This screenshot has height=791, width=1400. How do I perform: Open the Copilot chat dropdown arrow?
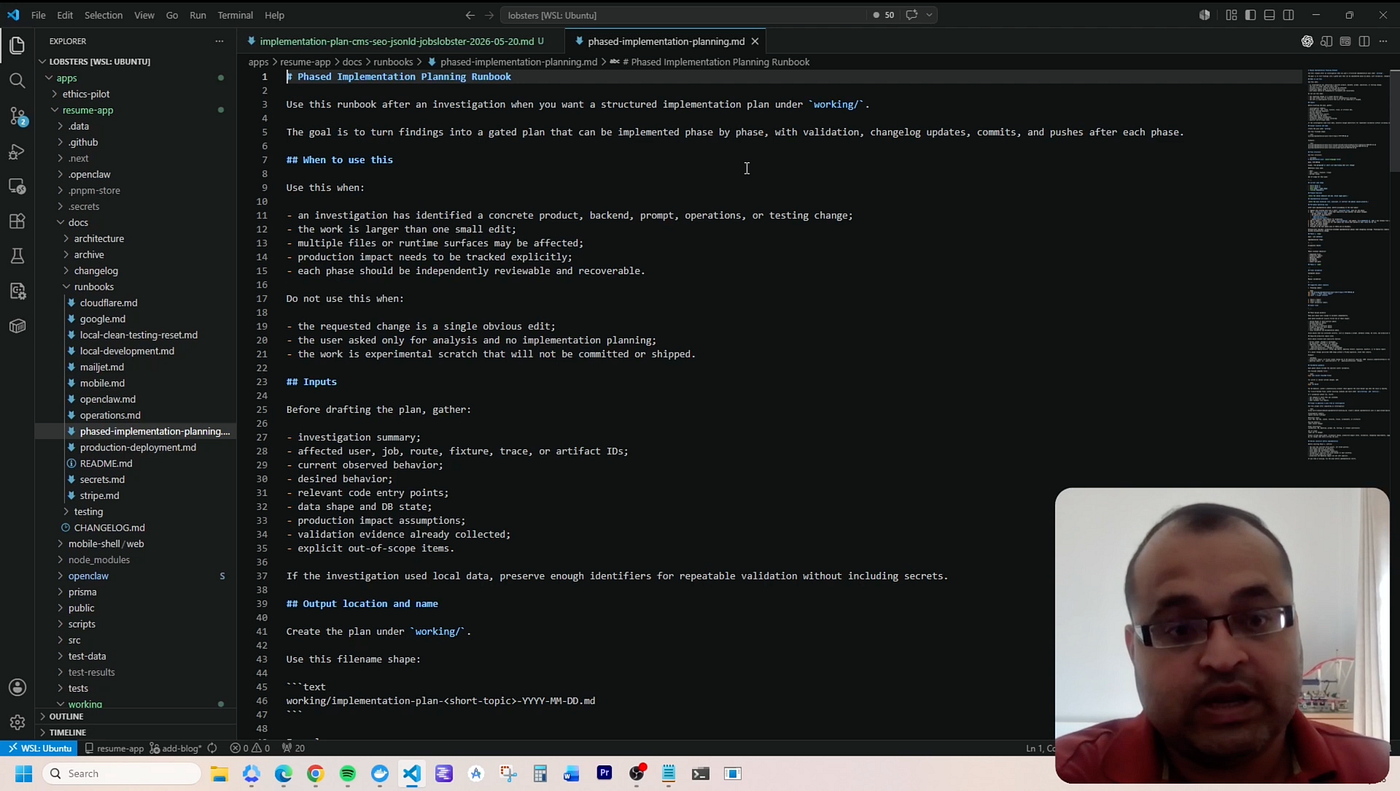click(929, 15)
